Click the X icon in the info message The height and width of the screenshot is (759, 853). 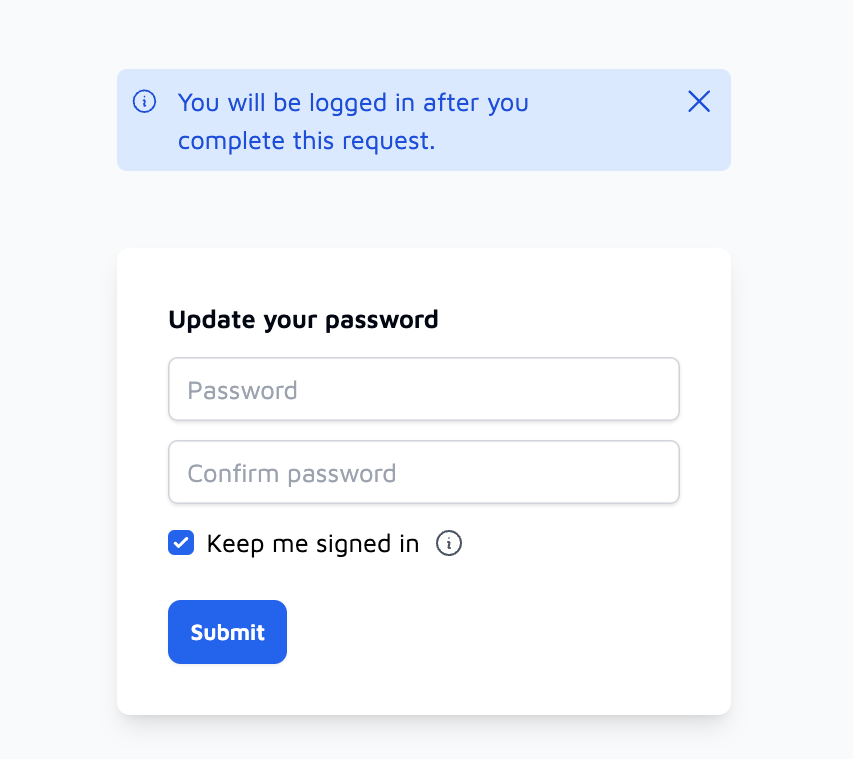[699, 101]
